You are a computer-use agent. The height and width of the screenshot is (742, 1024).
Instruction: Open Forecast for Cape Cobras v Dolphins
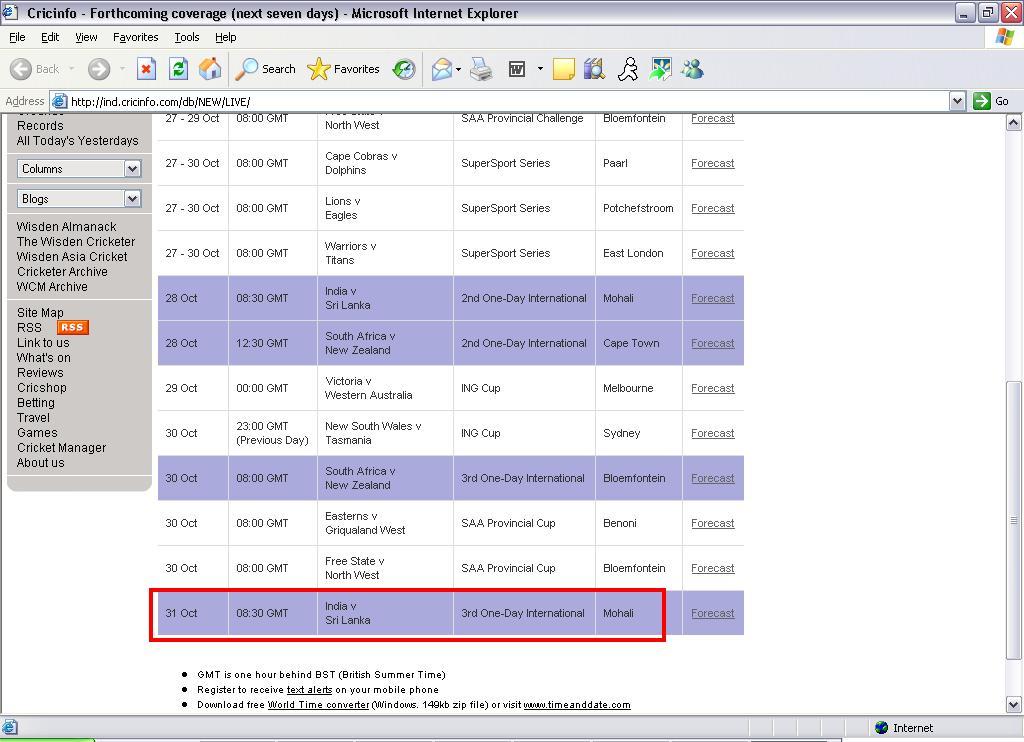(712, 163)
